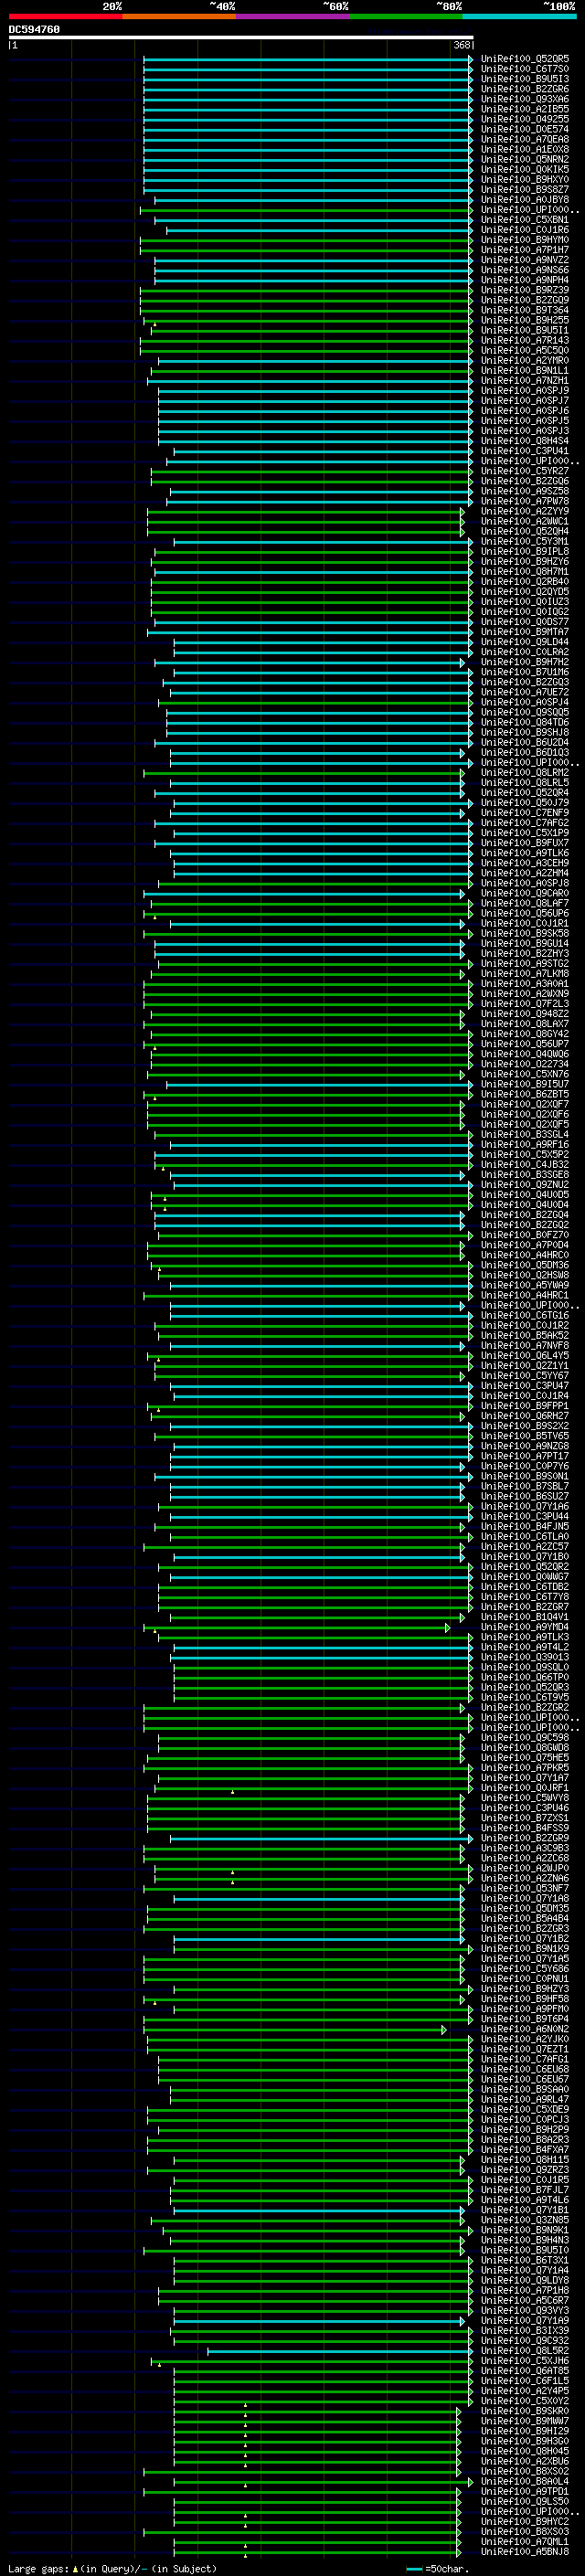Select the UniRef100_B7SBL7 hit label
This screenshot has height=2576, width=585.
point(525,1487)
